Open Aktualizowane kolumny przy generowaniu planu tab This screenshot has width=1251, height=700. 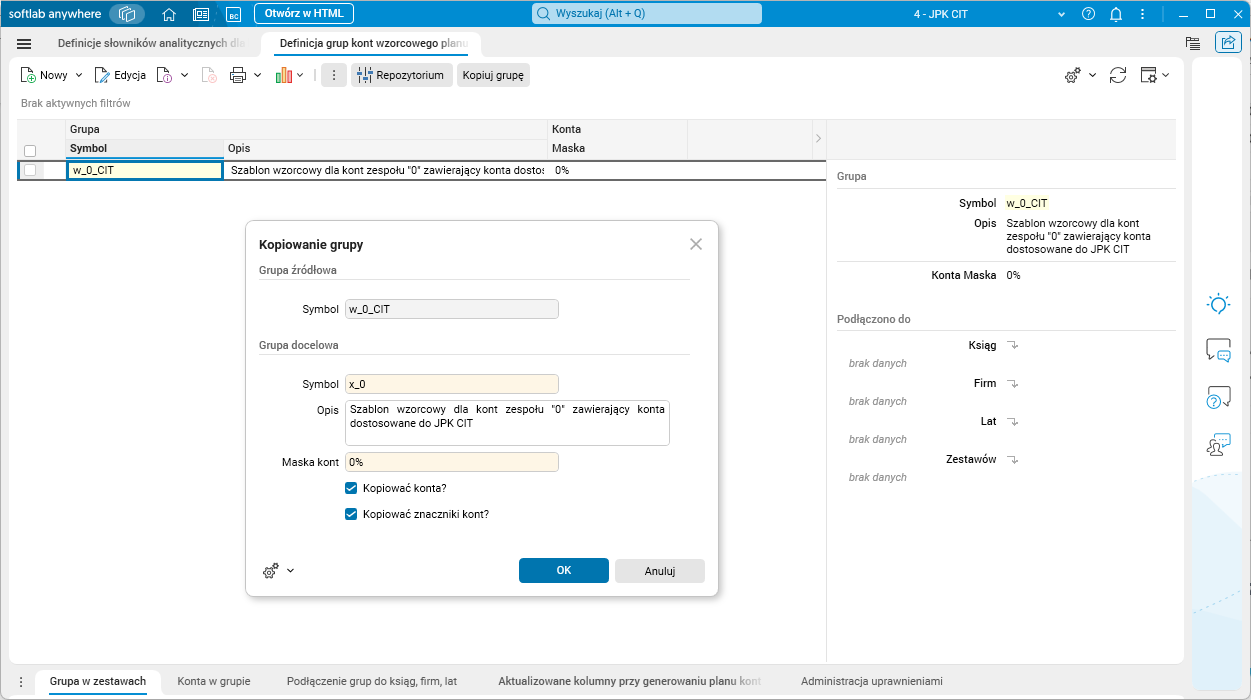point(629,681)
